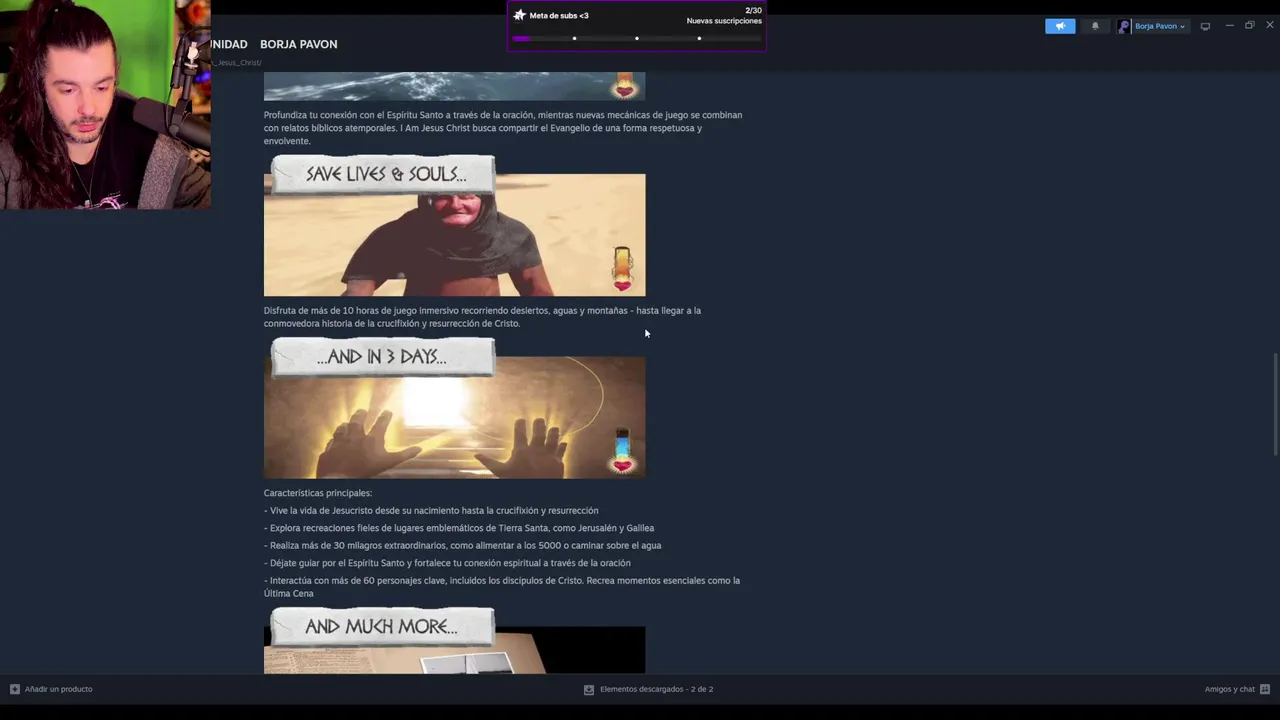The height and width of the screenshot is (720, 1280).
Task: Open Steam announcements megaphone button
Action: [x=1060, y=26]
